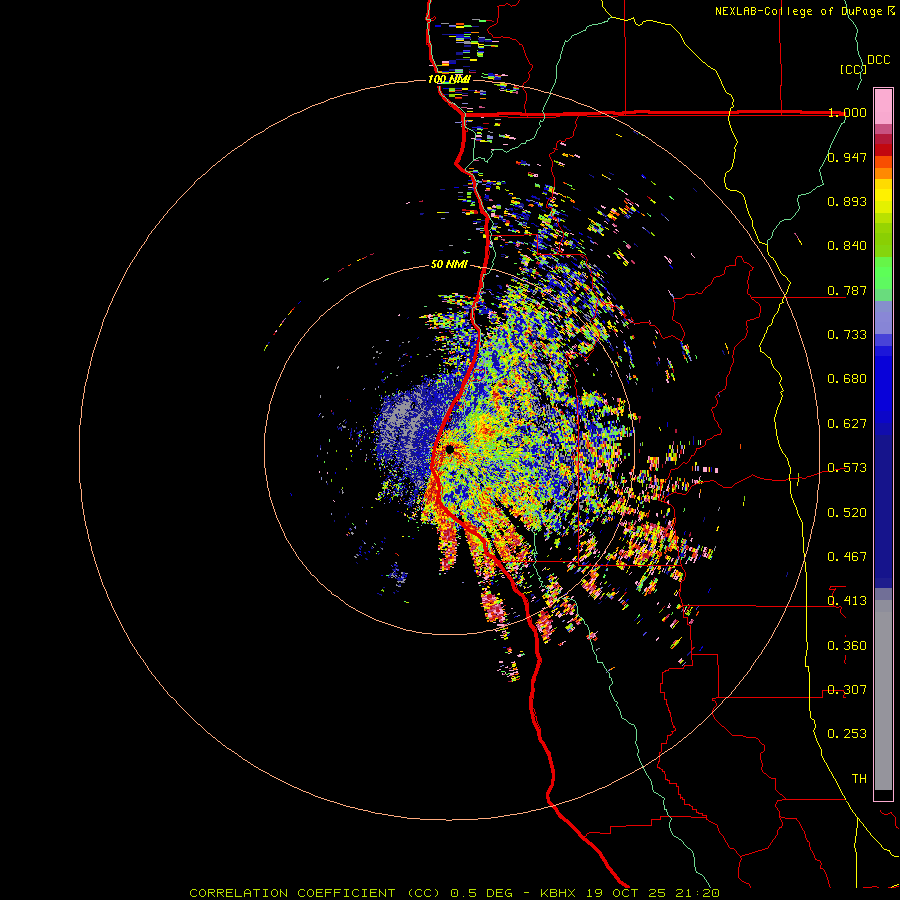Click the black radar site dot
The image size is (900, 900).
point(449,449)
